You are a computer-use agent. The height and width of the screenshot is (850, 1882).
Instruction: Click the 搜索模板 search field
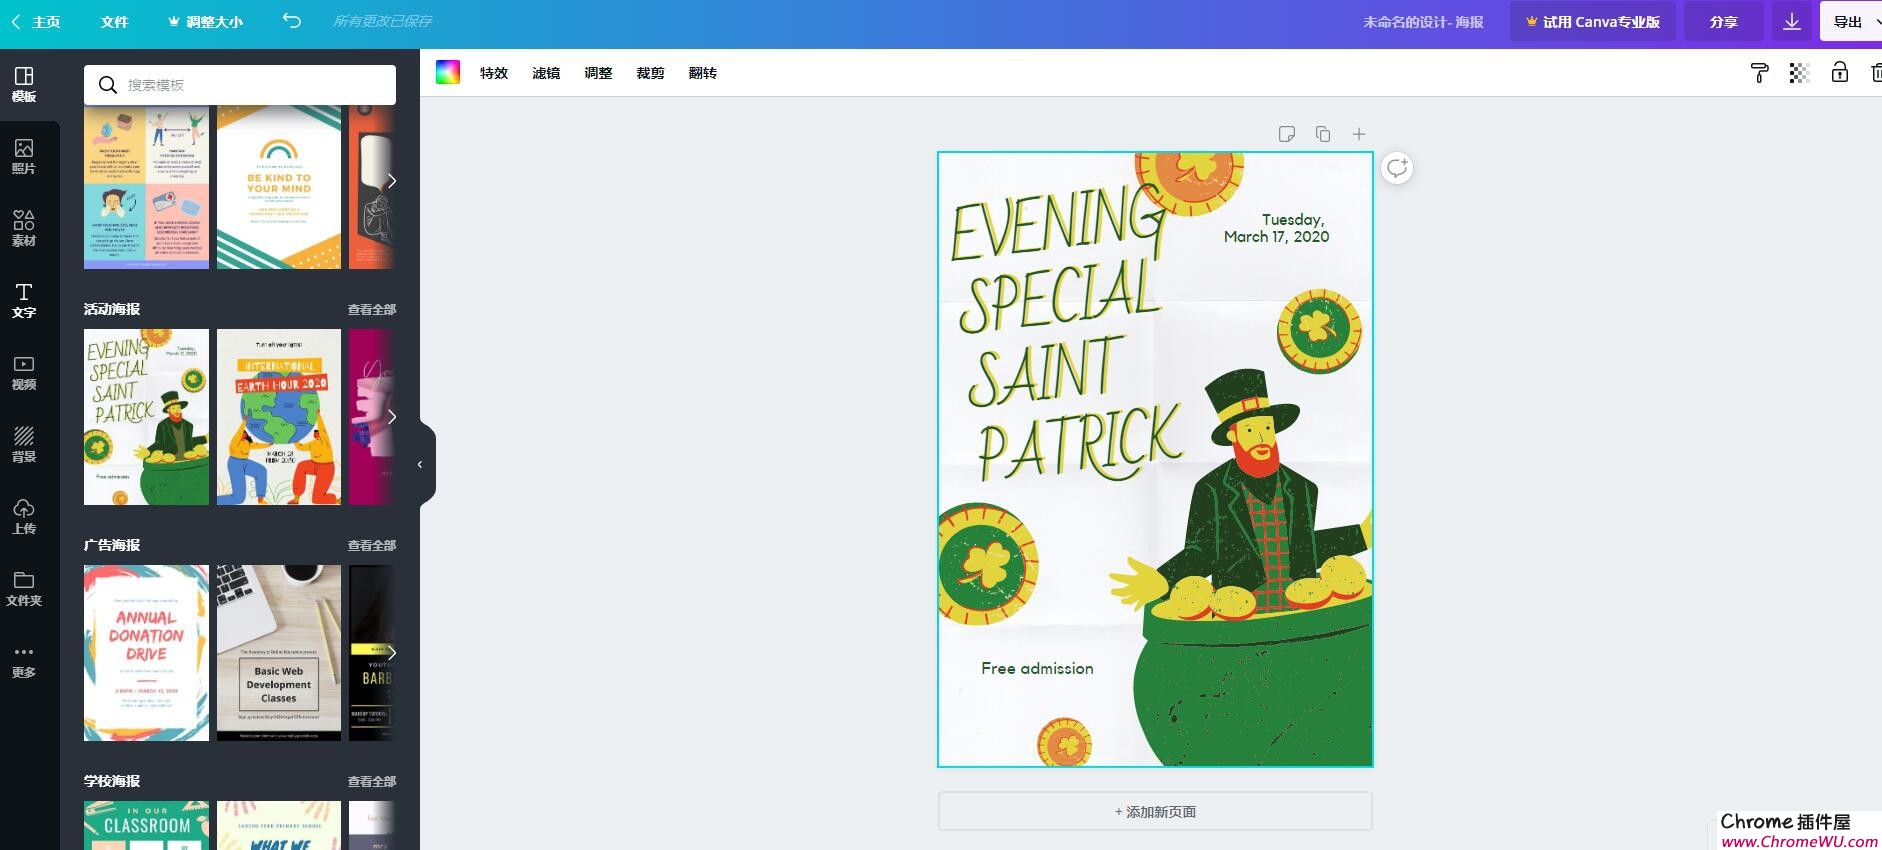click(x=255, y=85)
